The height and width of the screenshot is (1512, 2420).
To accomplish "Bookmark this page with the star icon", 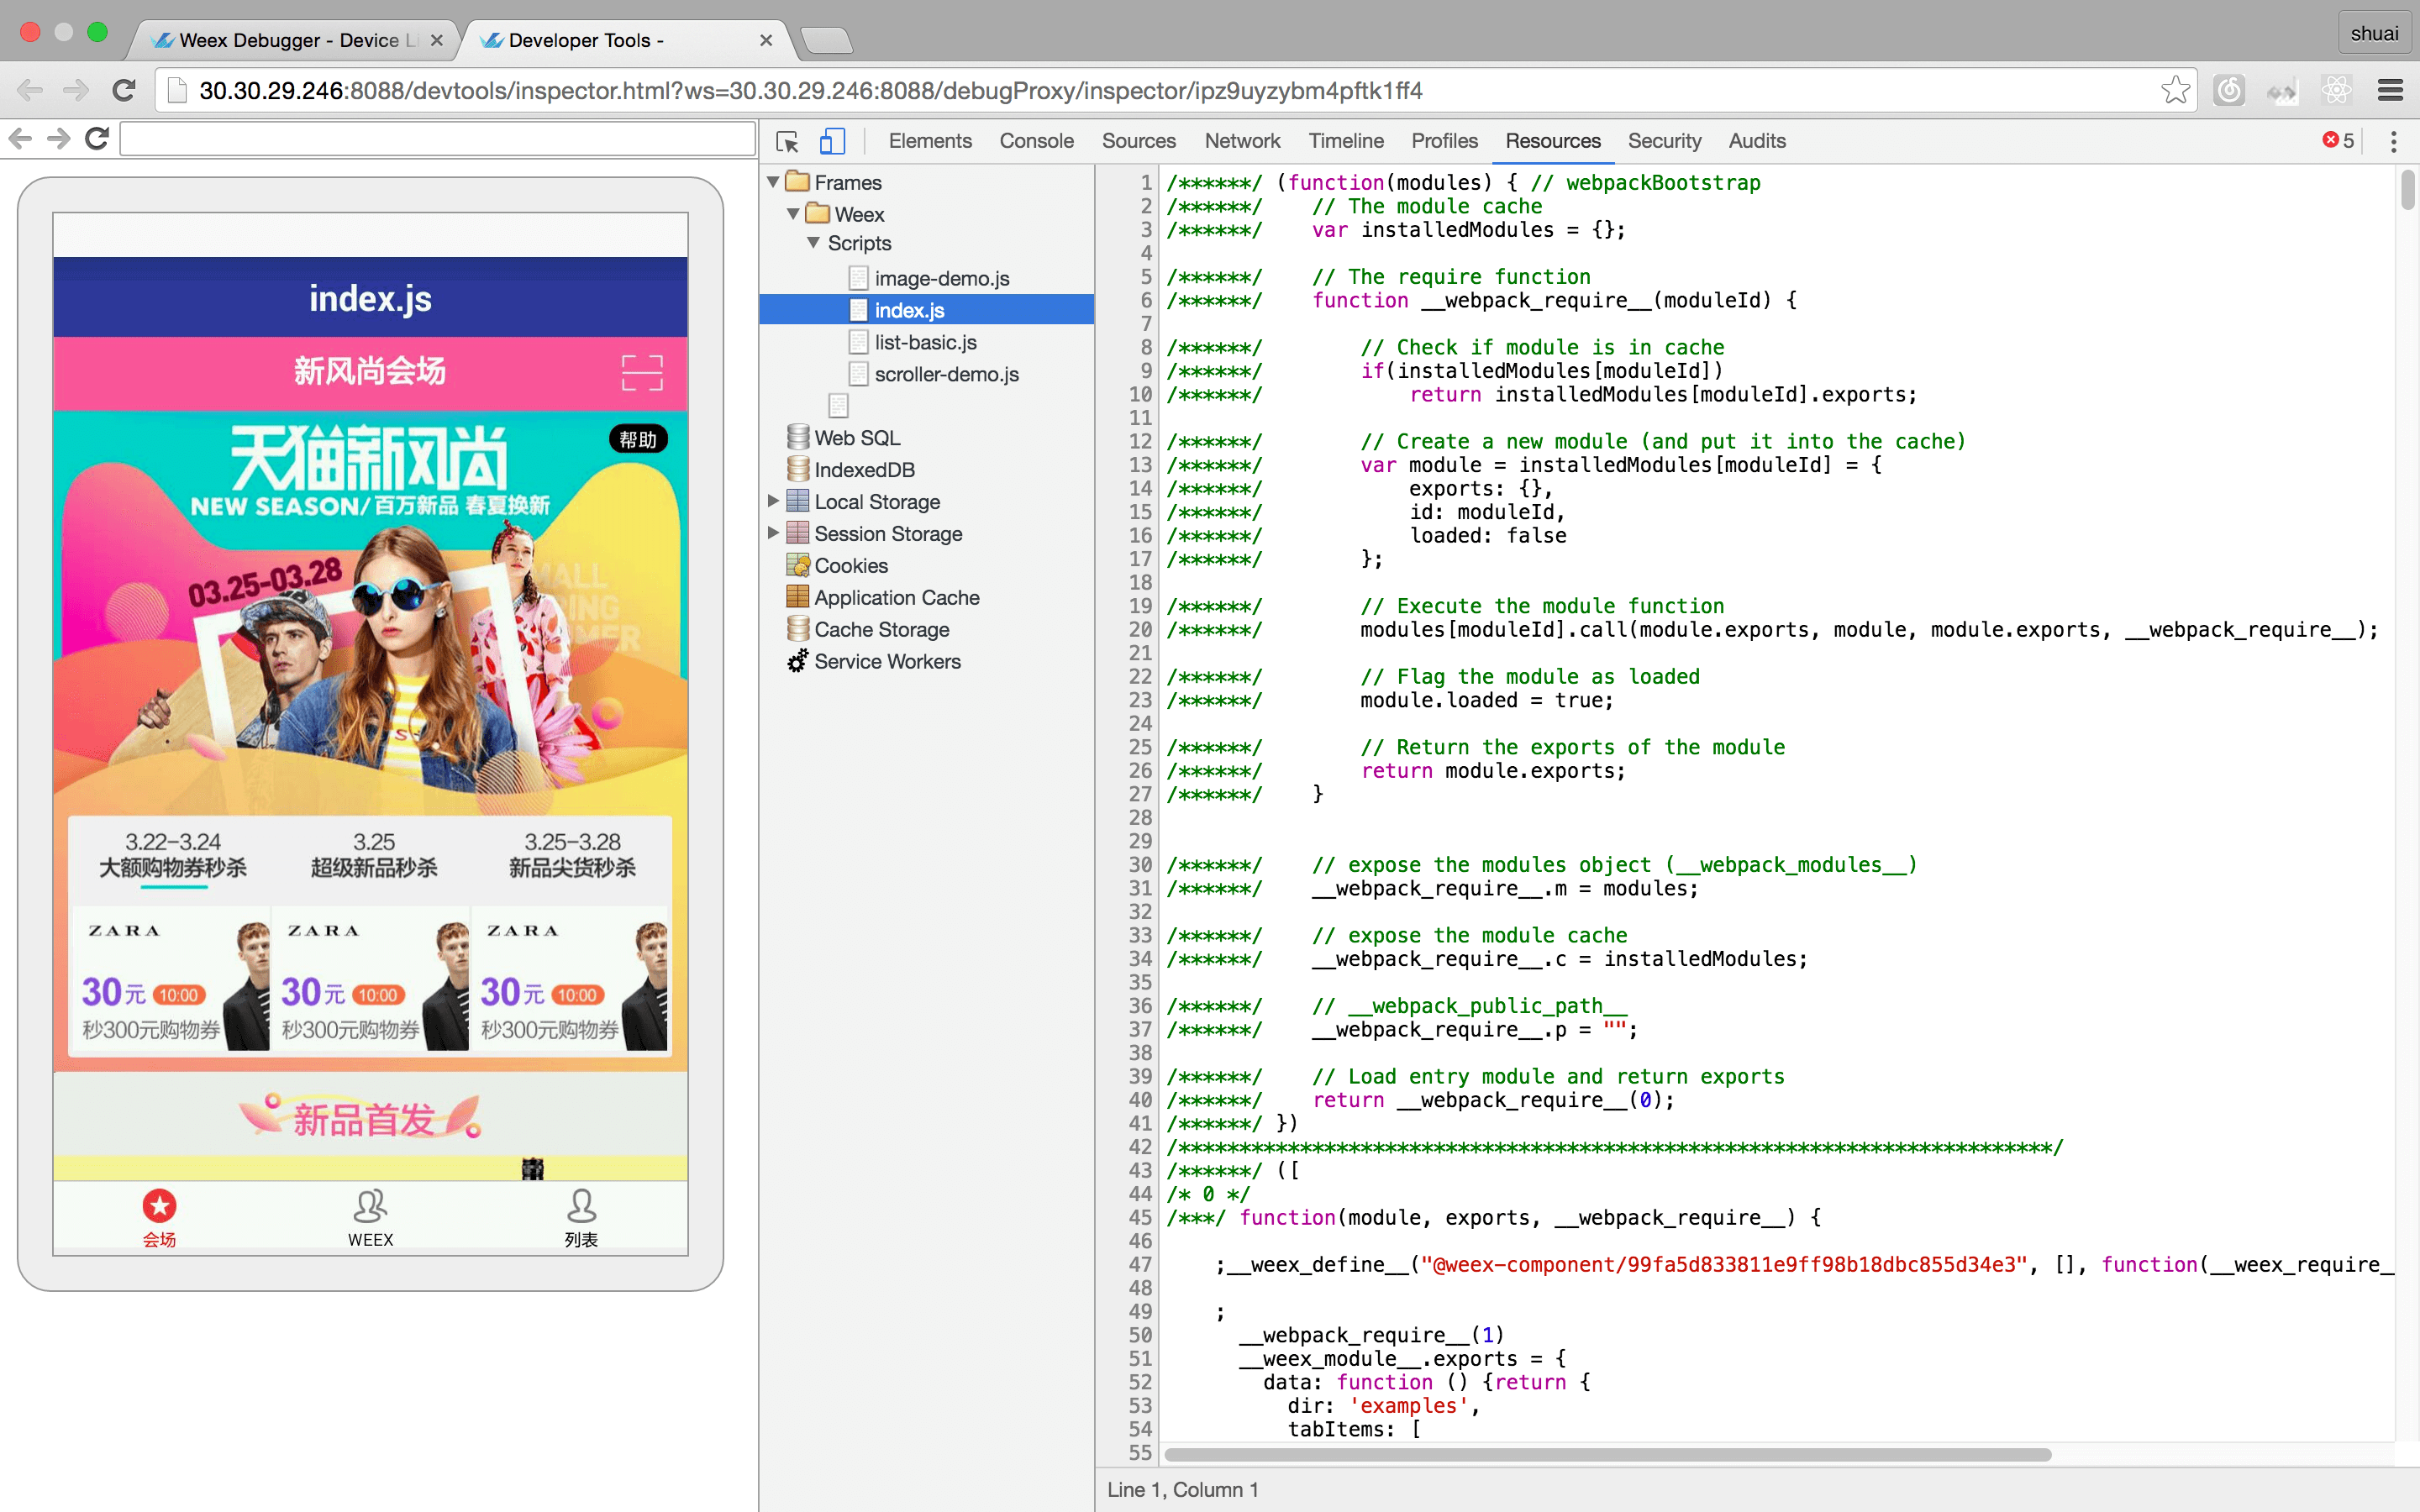I will (2174, 90).
